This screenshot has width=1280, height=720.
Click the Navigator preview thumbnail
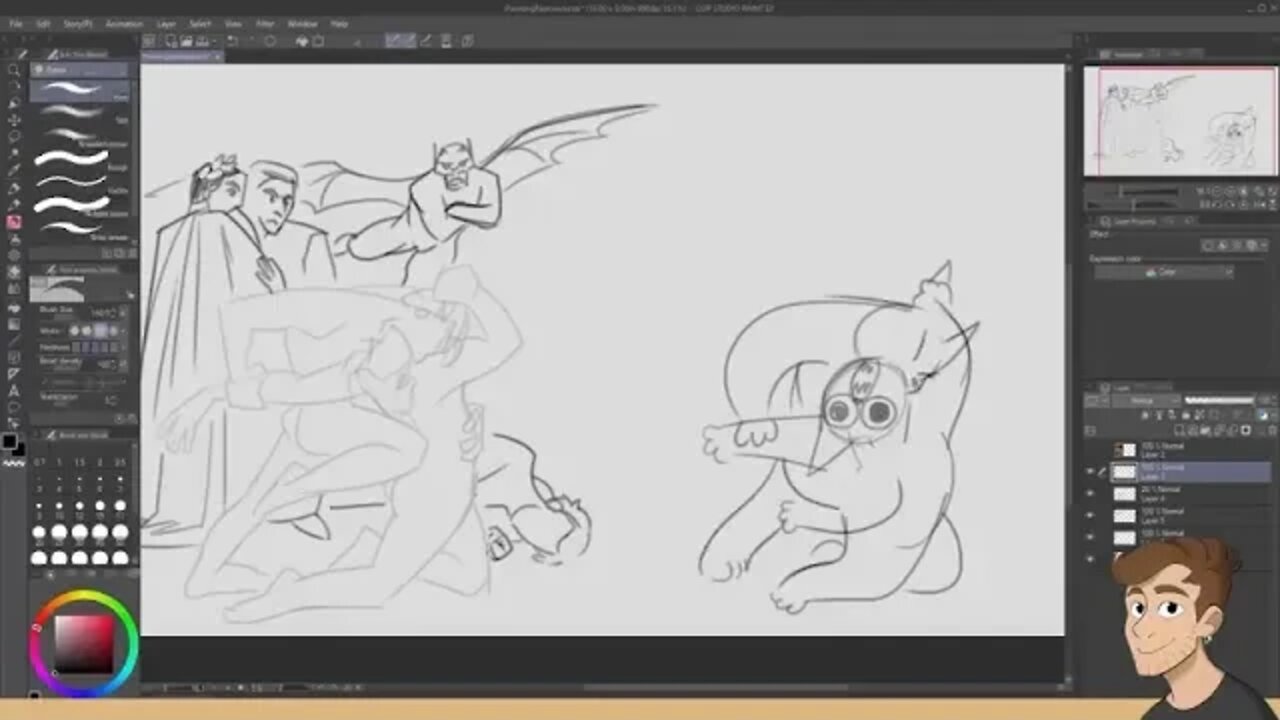[1181, 121]
